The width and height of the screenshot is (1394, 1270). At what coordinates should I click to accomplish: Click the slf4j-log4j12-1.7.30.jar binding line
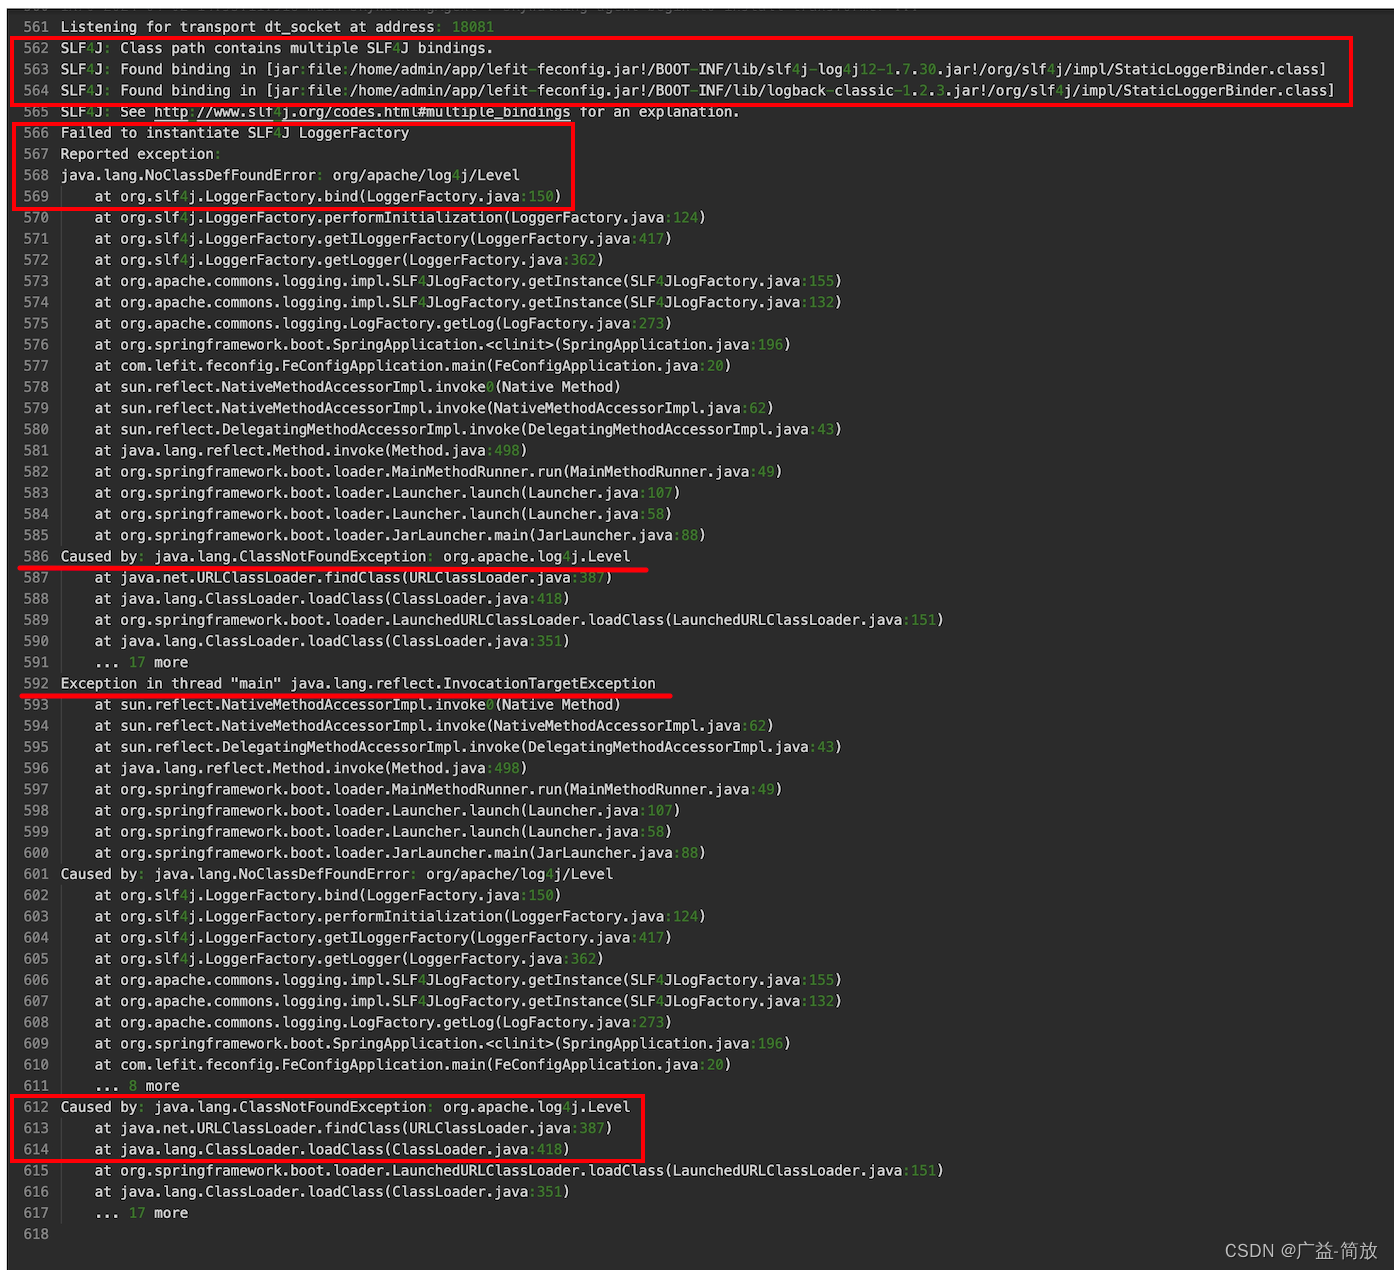(693, 69)
